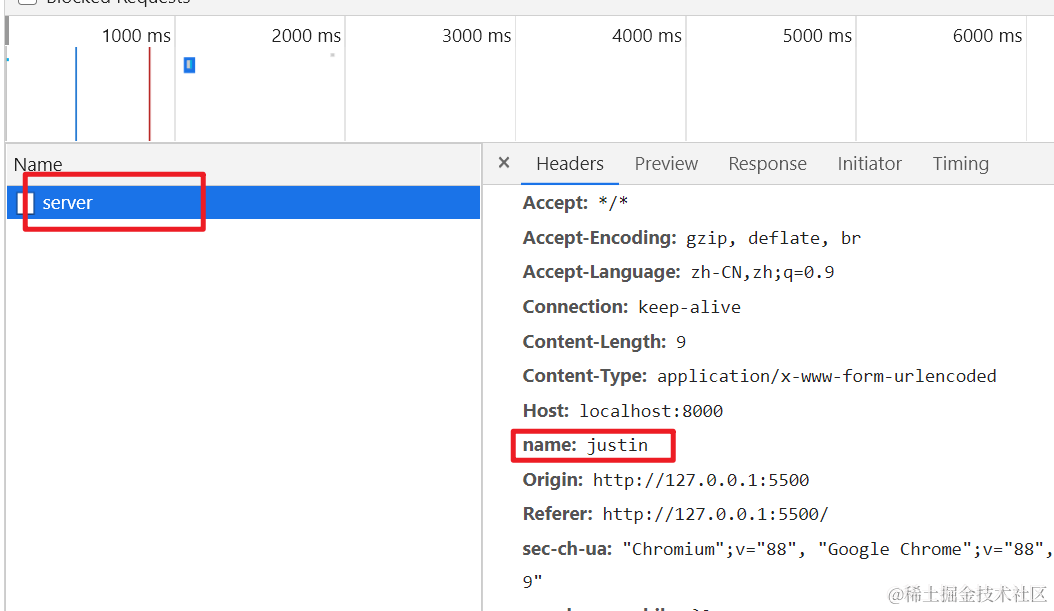Click the Accept header value */*
The width and height of the screenshot is (1054, 611).
click(x=613, y=202)
